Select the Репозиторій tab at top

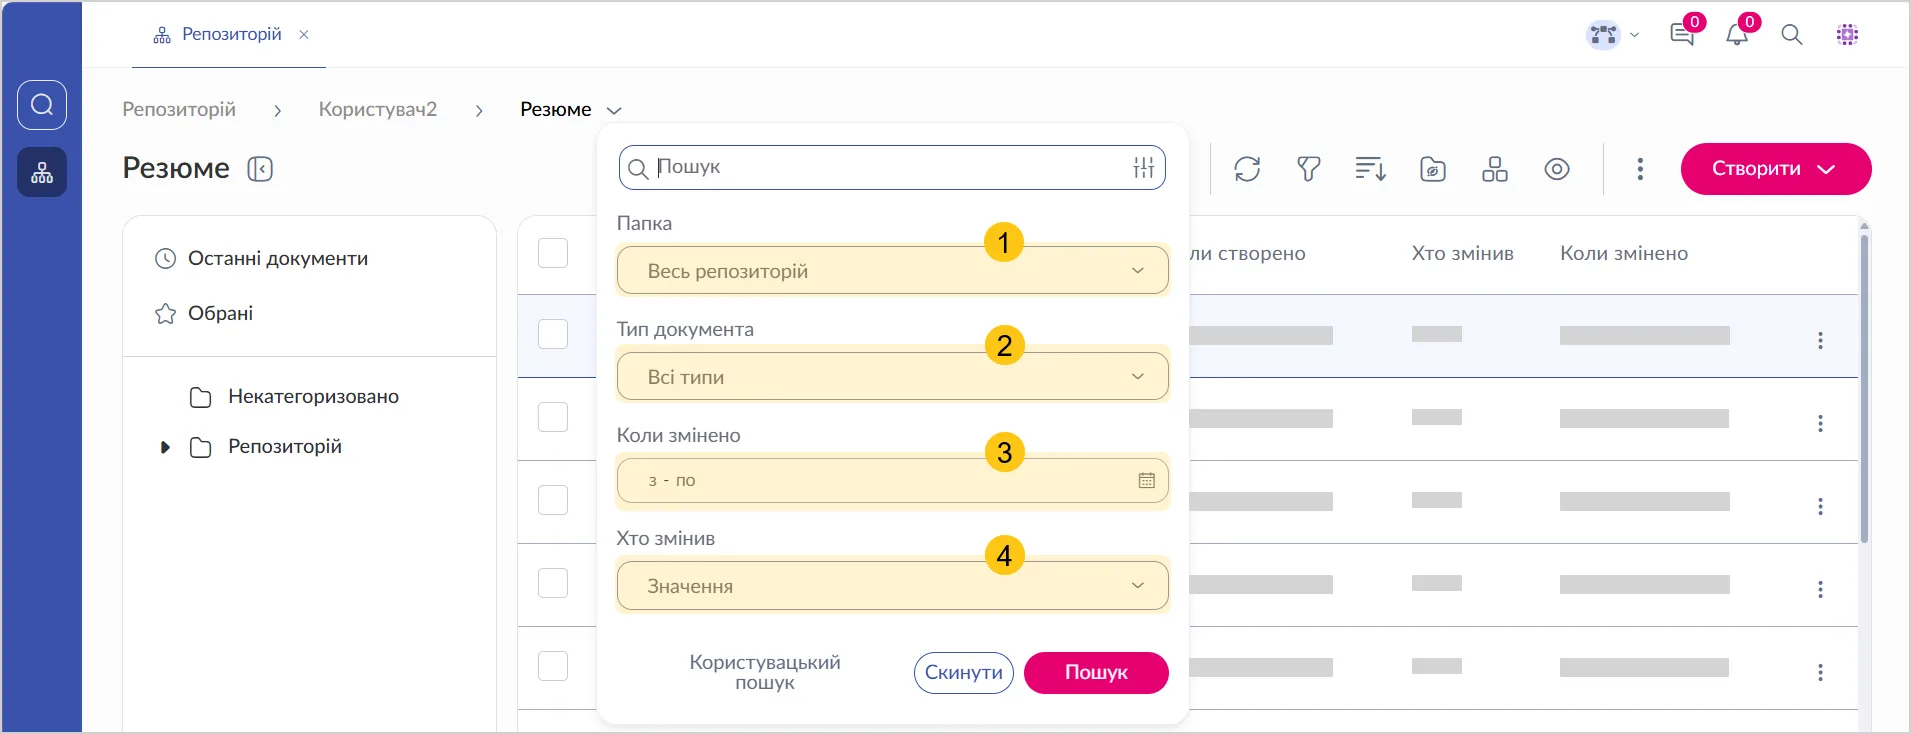pyautogui.click(x=231, y=35)
